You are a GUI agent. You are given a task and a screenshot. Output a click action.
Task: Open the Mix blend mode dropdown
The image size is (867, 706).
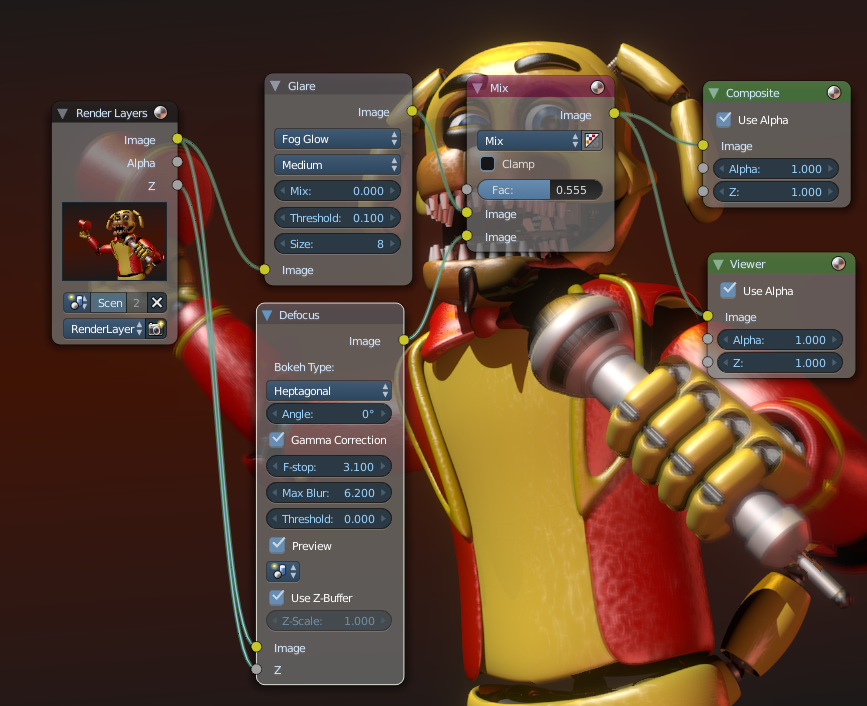click(529, 140)
